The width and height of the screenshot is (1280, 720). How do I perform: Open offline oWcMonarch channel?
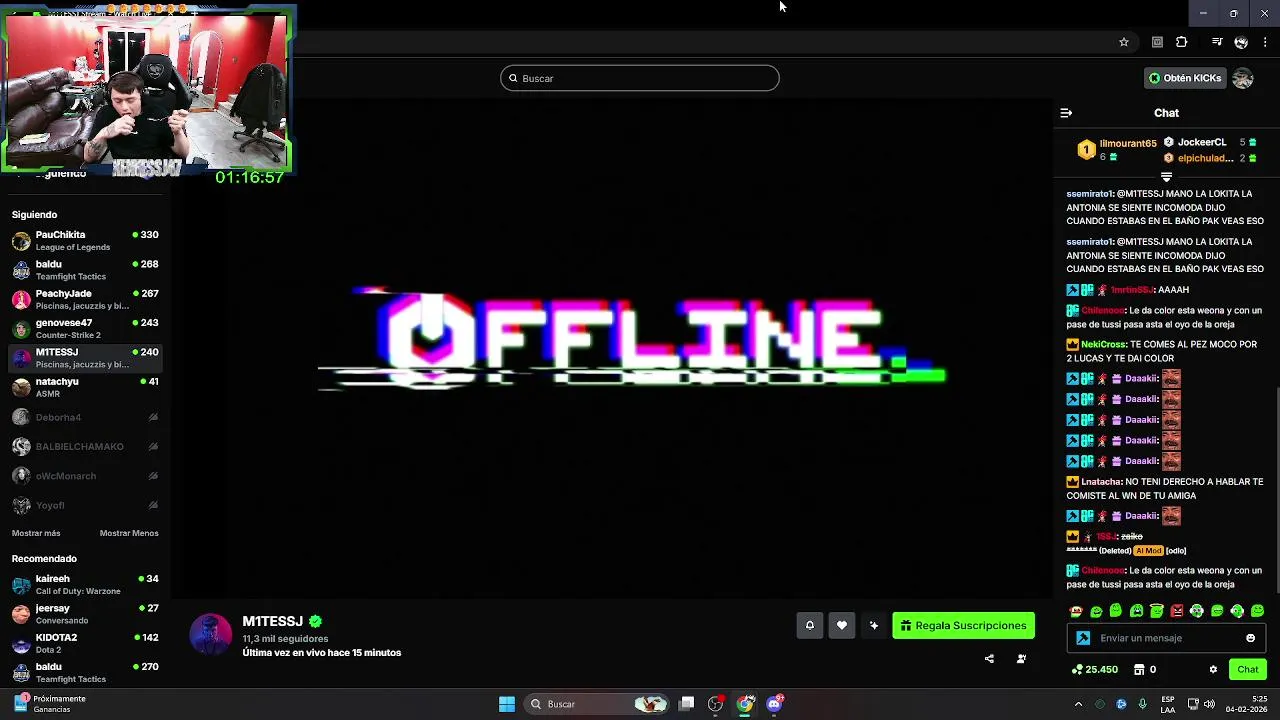(85, 476)
